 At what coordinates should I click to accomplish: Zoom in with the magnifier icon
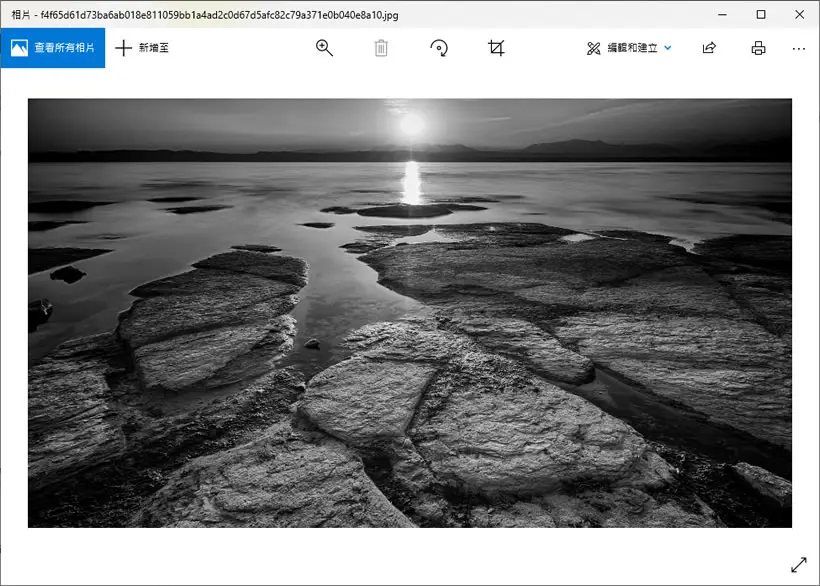(x=324, y=48)
